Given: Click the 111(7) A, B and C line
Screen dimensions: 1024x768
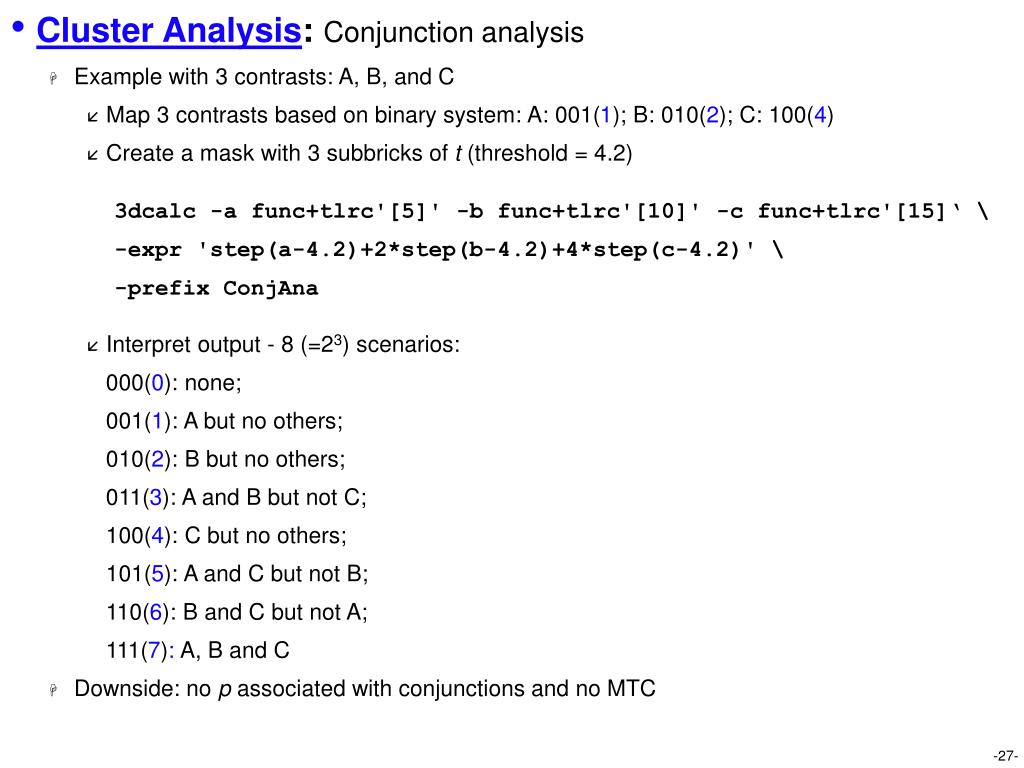Looking at the screenshot, I should pyautogui.click(x=198, y=650).
